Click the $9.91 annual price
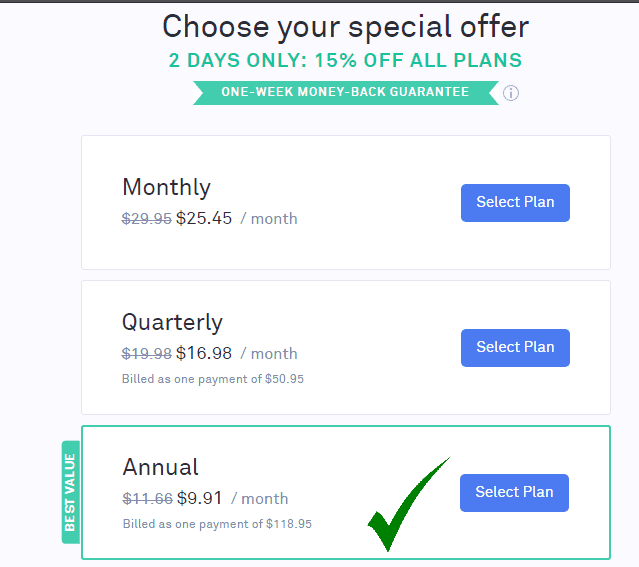Screen dimensions: 639x567 [x=200, y=498]
